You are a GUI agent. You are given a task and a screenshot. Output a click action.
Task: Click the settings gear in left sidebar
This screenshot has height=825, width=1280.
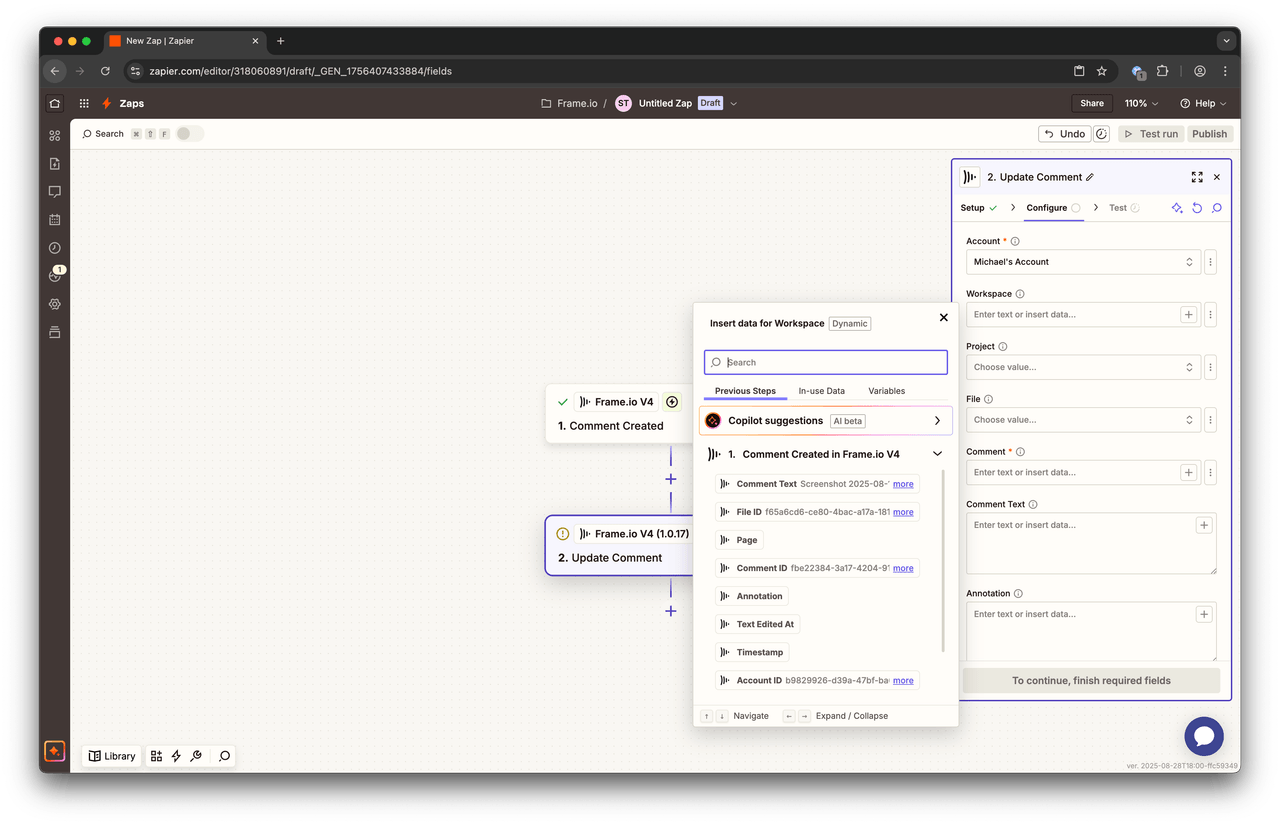(55, 304)
